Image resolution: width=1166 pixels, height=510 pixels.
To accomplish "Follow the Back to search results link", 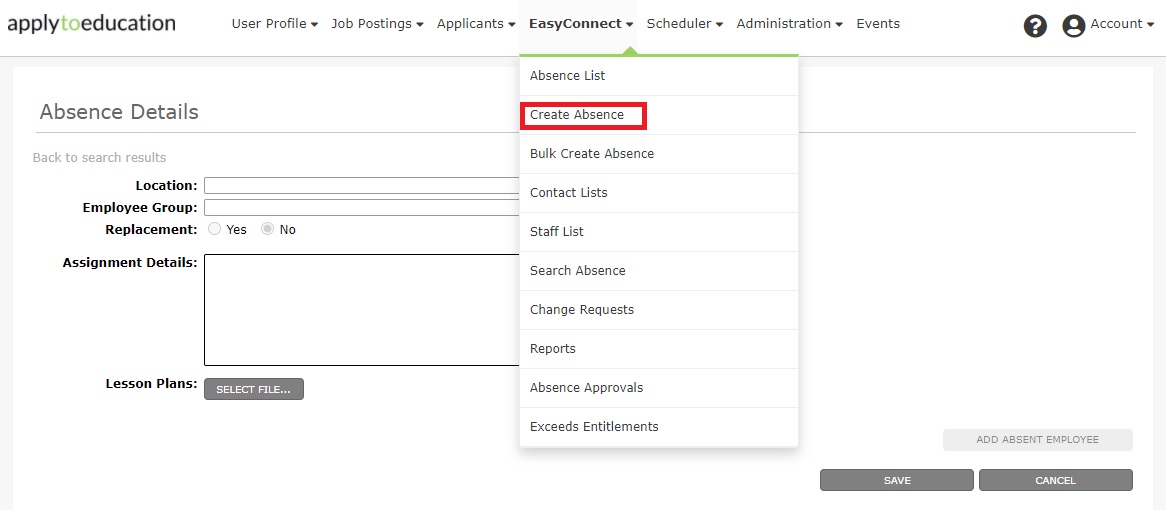I will (x=99, y=158).
